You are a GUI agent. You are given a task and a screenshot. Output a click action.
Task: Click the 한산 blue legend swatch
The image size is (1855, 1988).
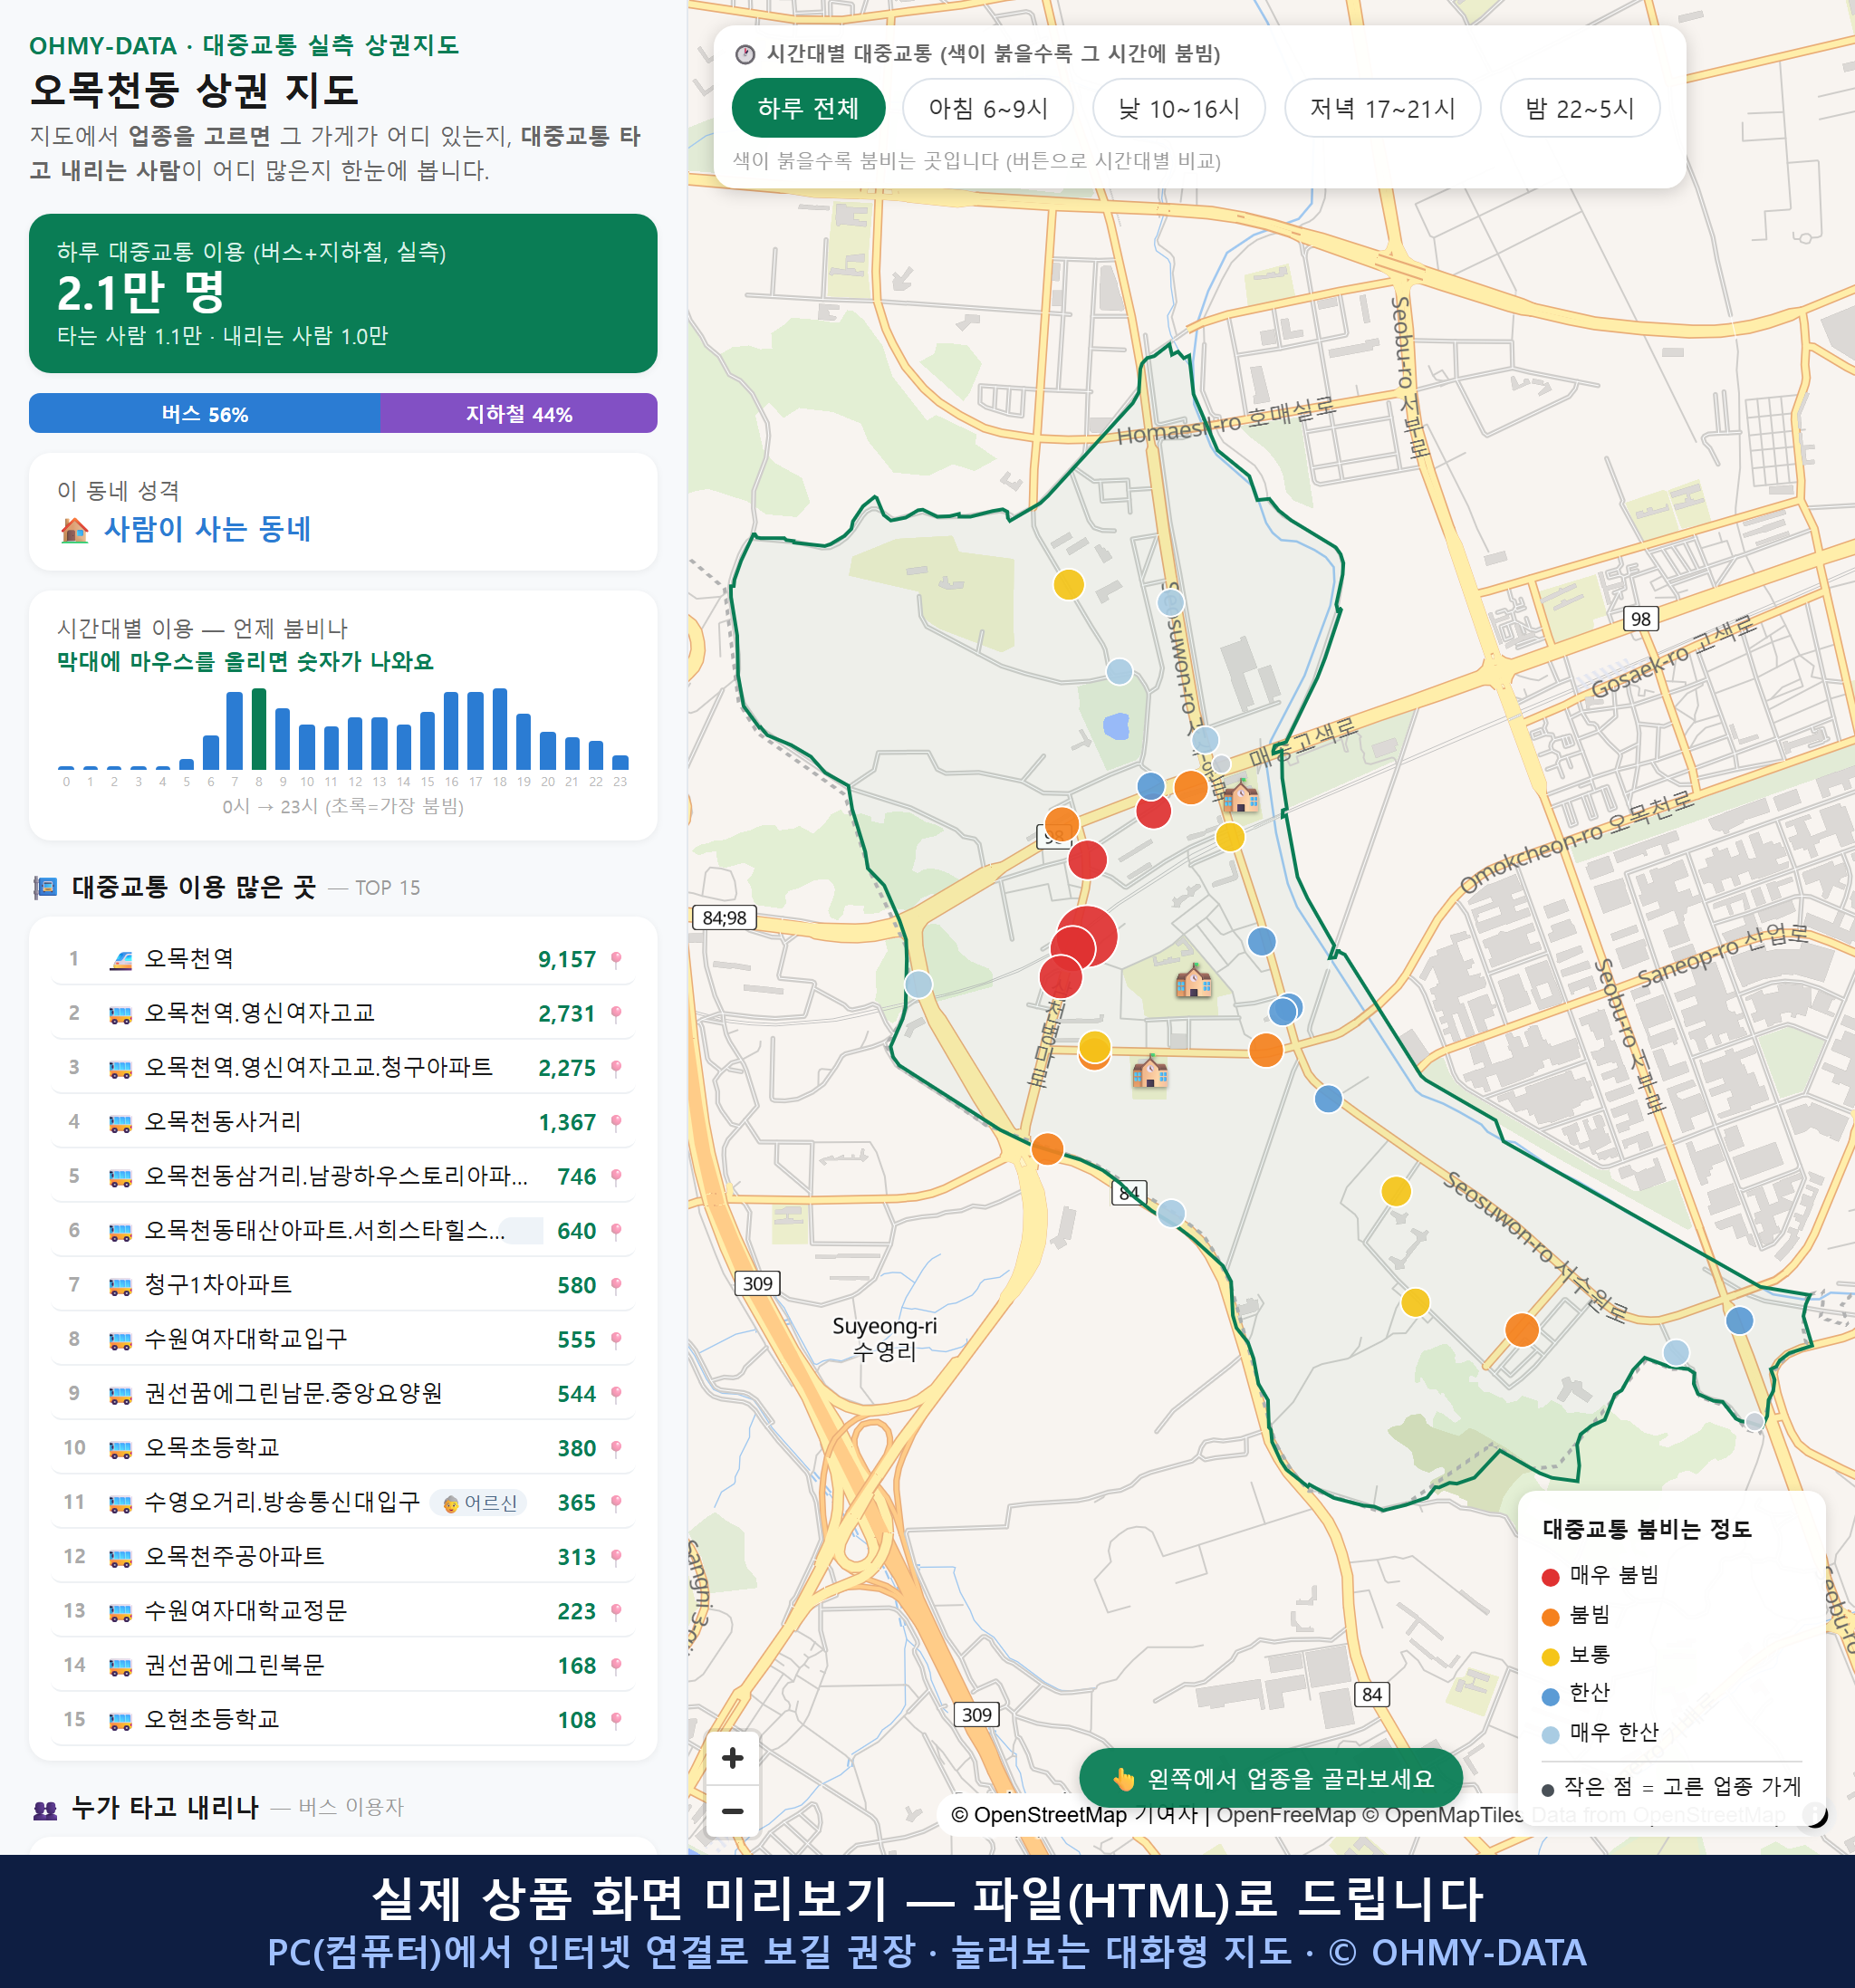coord(1551,1696)
